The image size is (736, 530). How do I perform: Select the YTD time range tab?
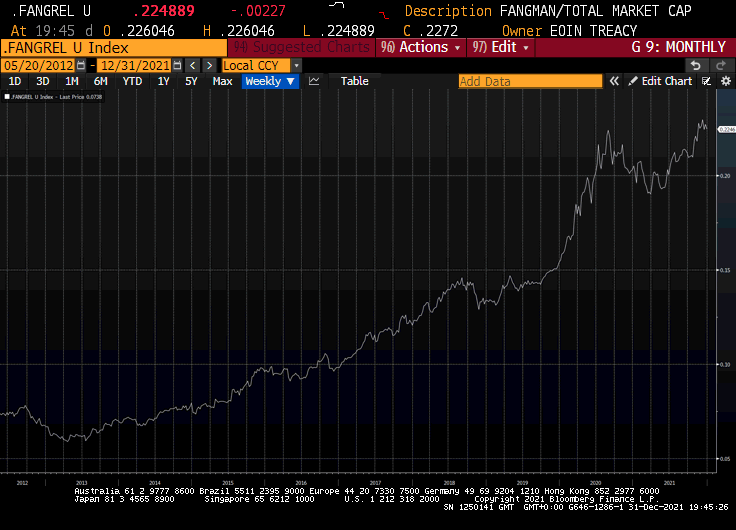tap(132, 81)
